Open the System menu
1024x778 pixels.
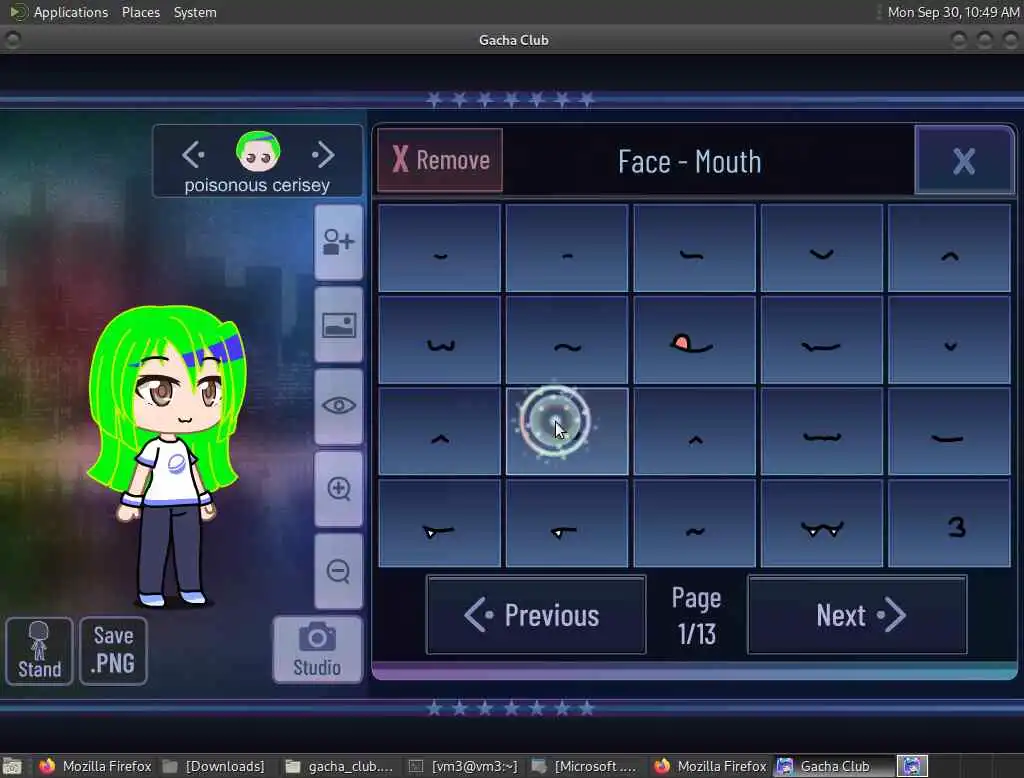[195, 12]
